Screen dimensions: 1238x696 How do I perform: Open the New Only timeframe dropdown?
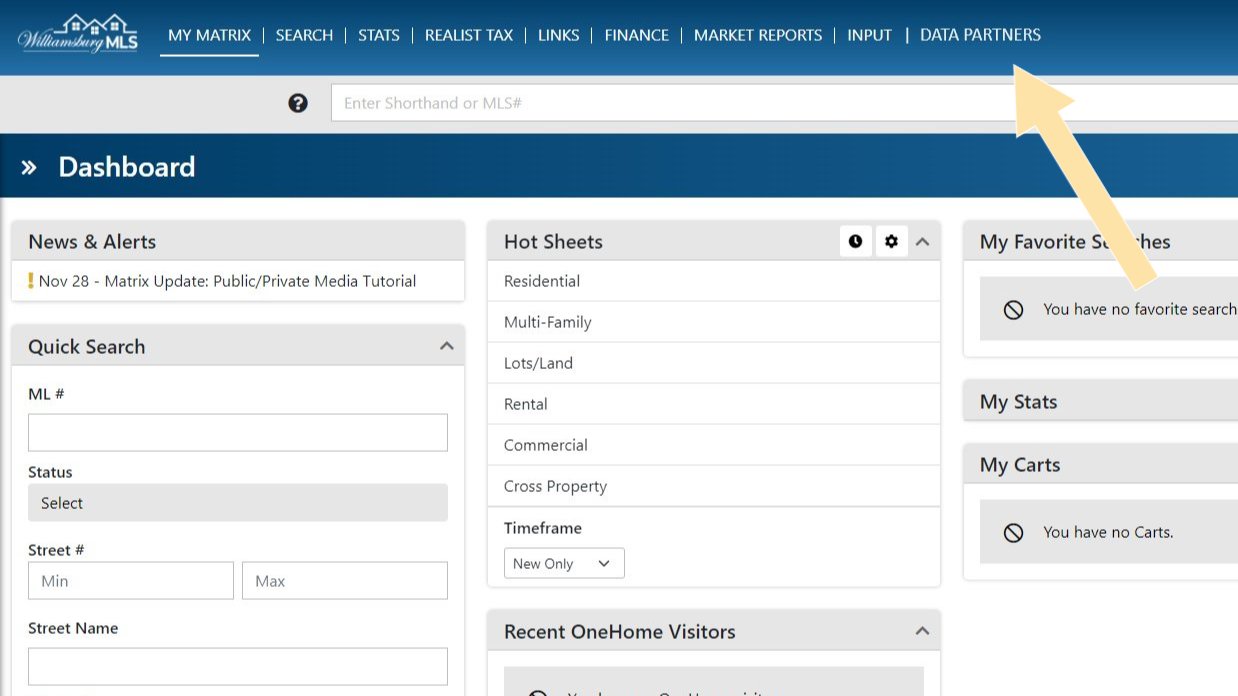coord(563,563)
